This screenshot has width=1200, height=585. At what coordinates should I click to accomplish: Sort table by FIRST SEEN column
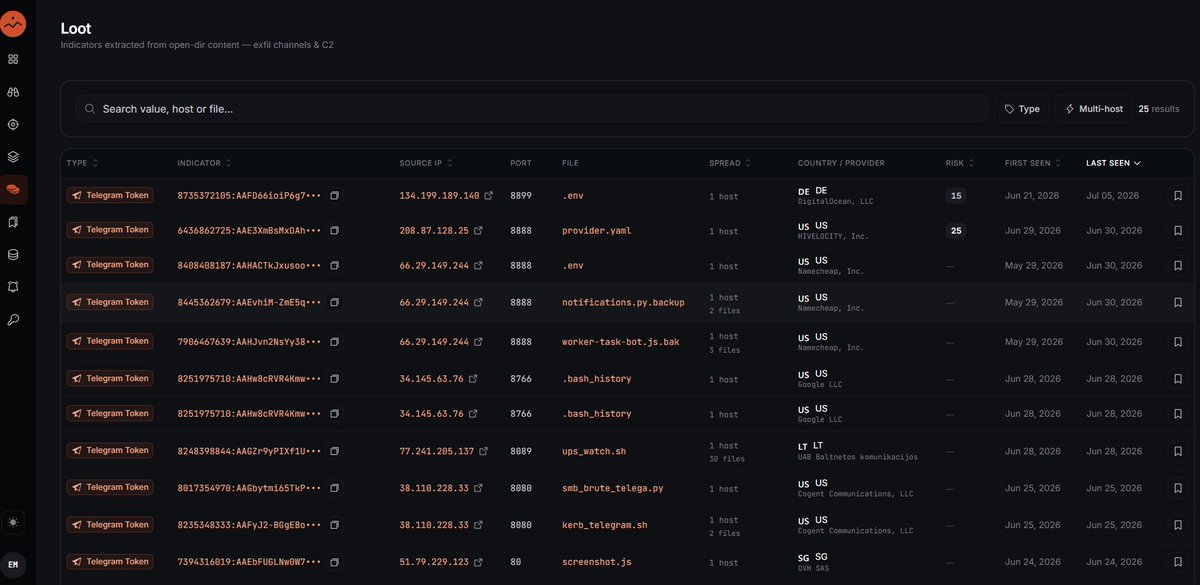pyautogui.click(x=1033, y=163)
